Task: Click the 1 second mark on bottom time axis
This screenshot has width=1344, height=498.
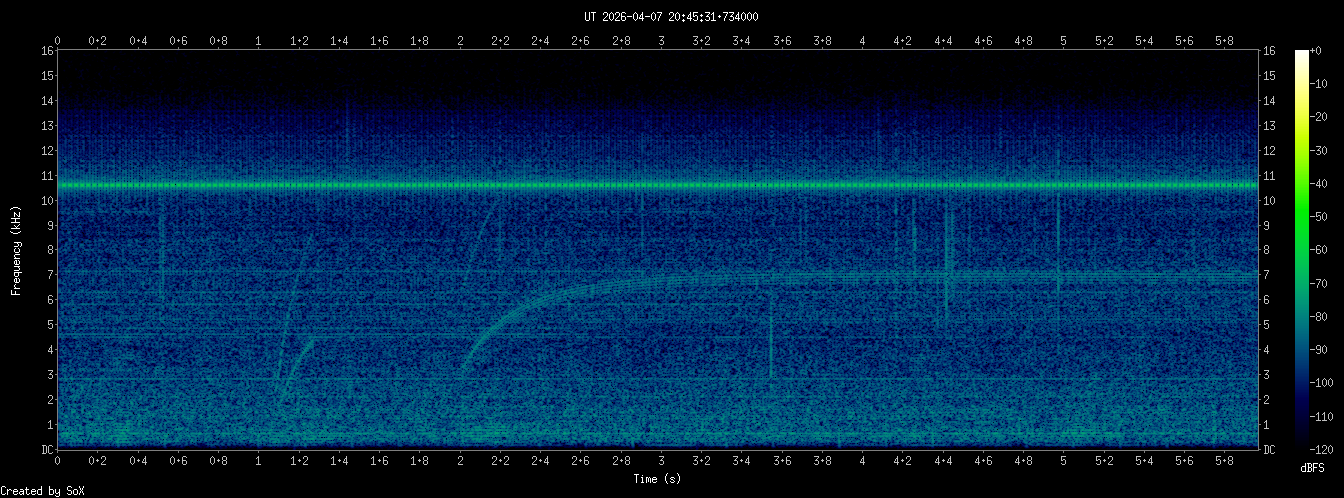Action: [259, 461]
